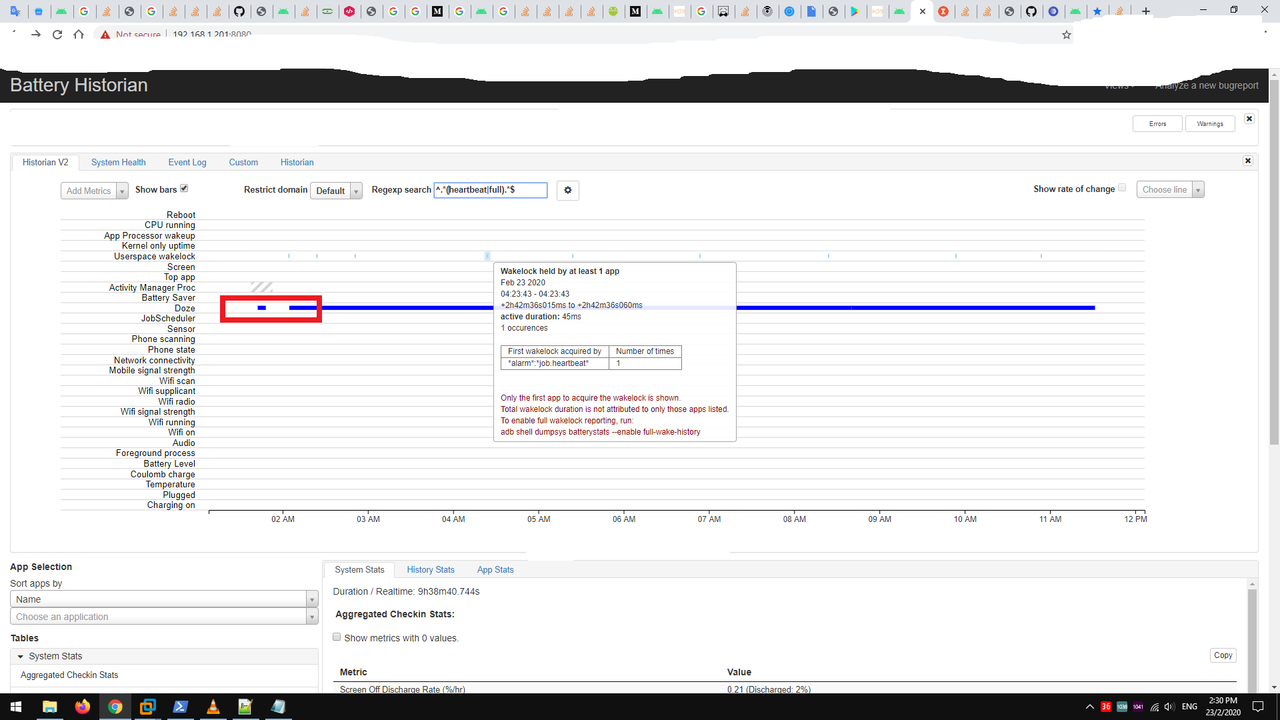The height and width of the screenshot is (720, 1280).
Task: Click the browser address bar URL
Action: [211, 34]
